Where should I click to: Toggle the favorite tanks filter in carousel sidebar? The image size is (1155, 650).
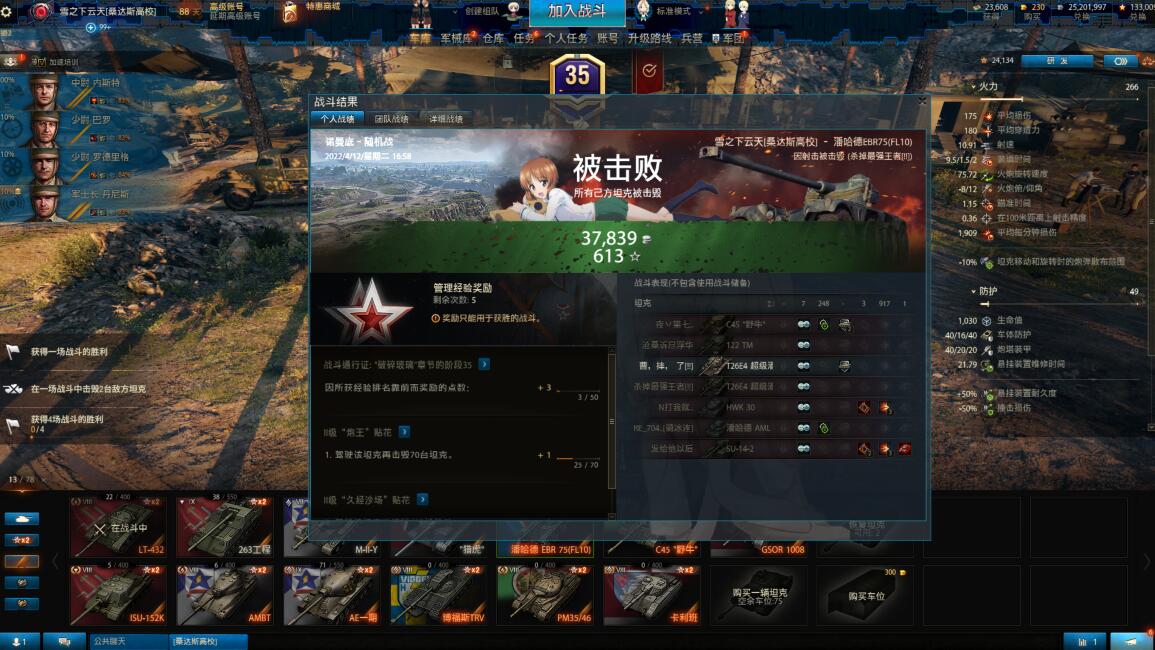22,562
